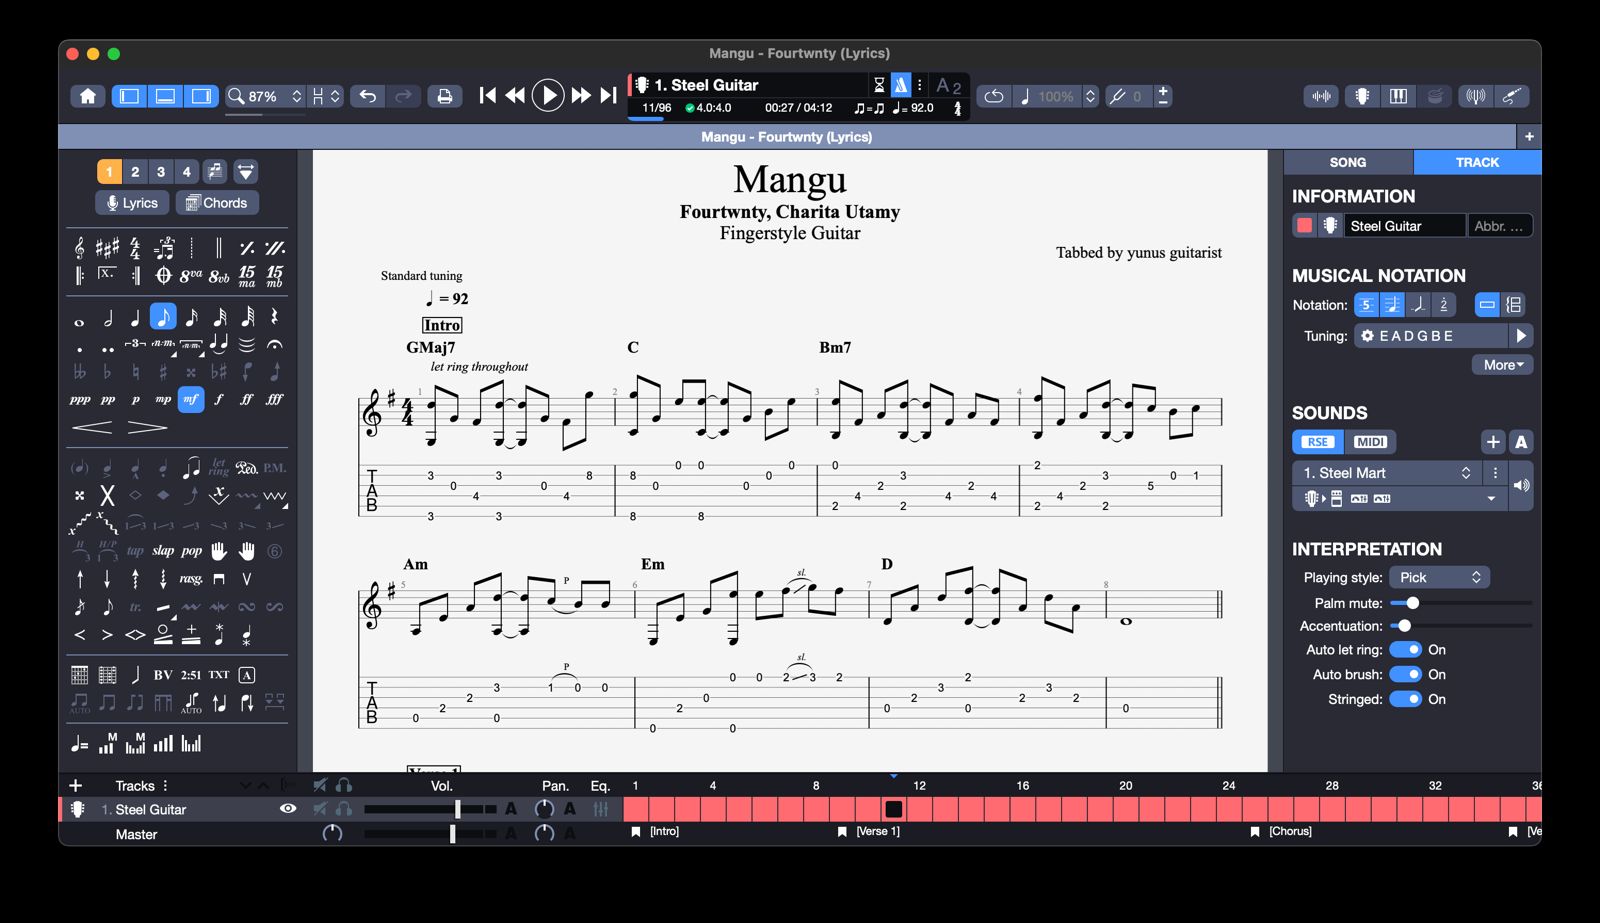Viewport: 1600px width, 923px height.
Task: Open the chord diagram grid tool
Action: 79,675
